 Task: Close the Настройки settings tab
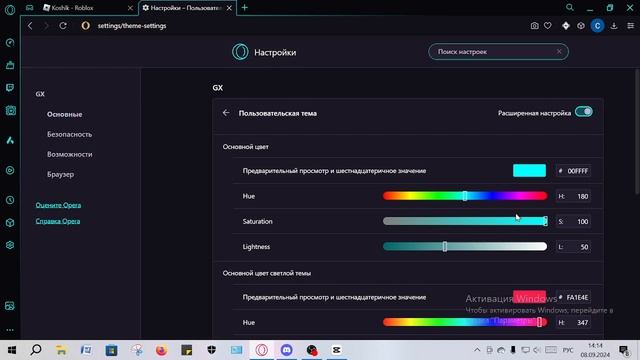(x=229, y=8)
